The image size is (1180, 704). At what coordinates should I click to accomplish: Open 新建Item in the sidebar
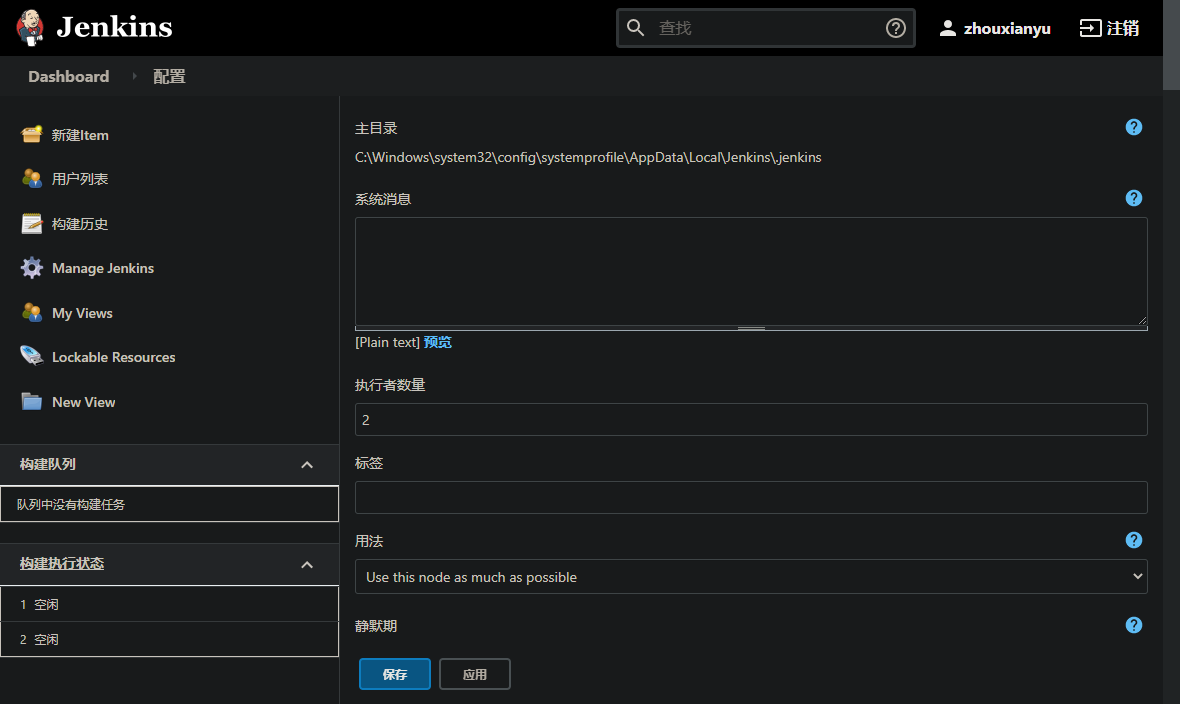click(80, 135)
